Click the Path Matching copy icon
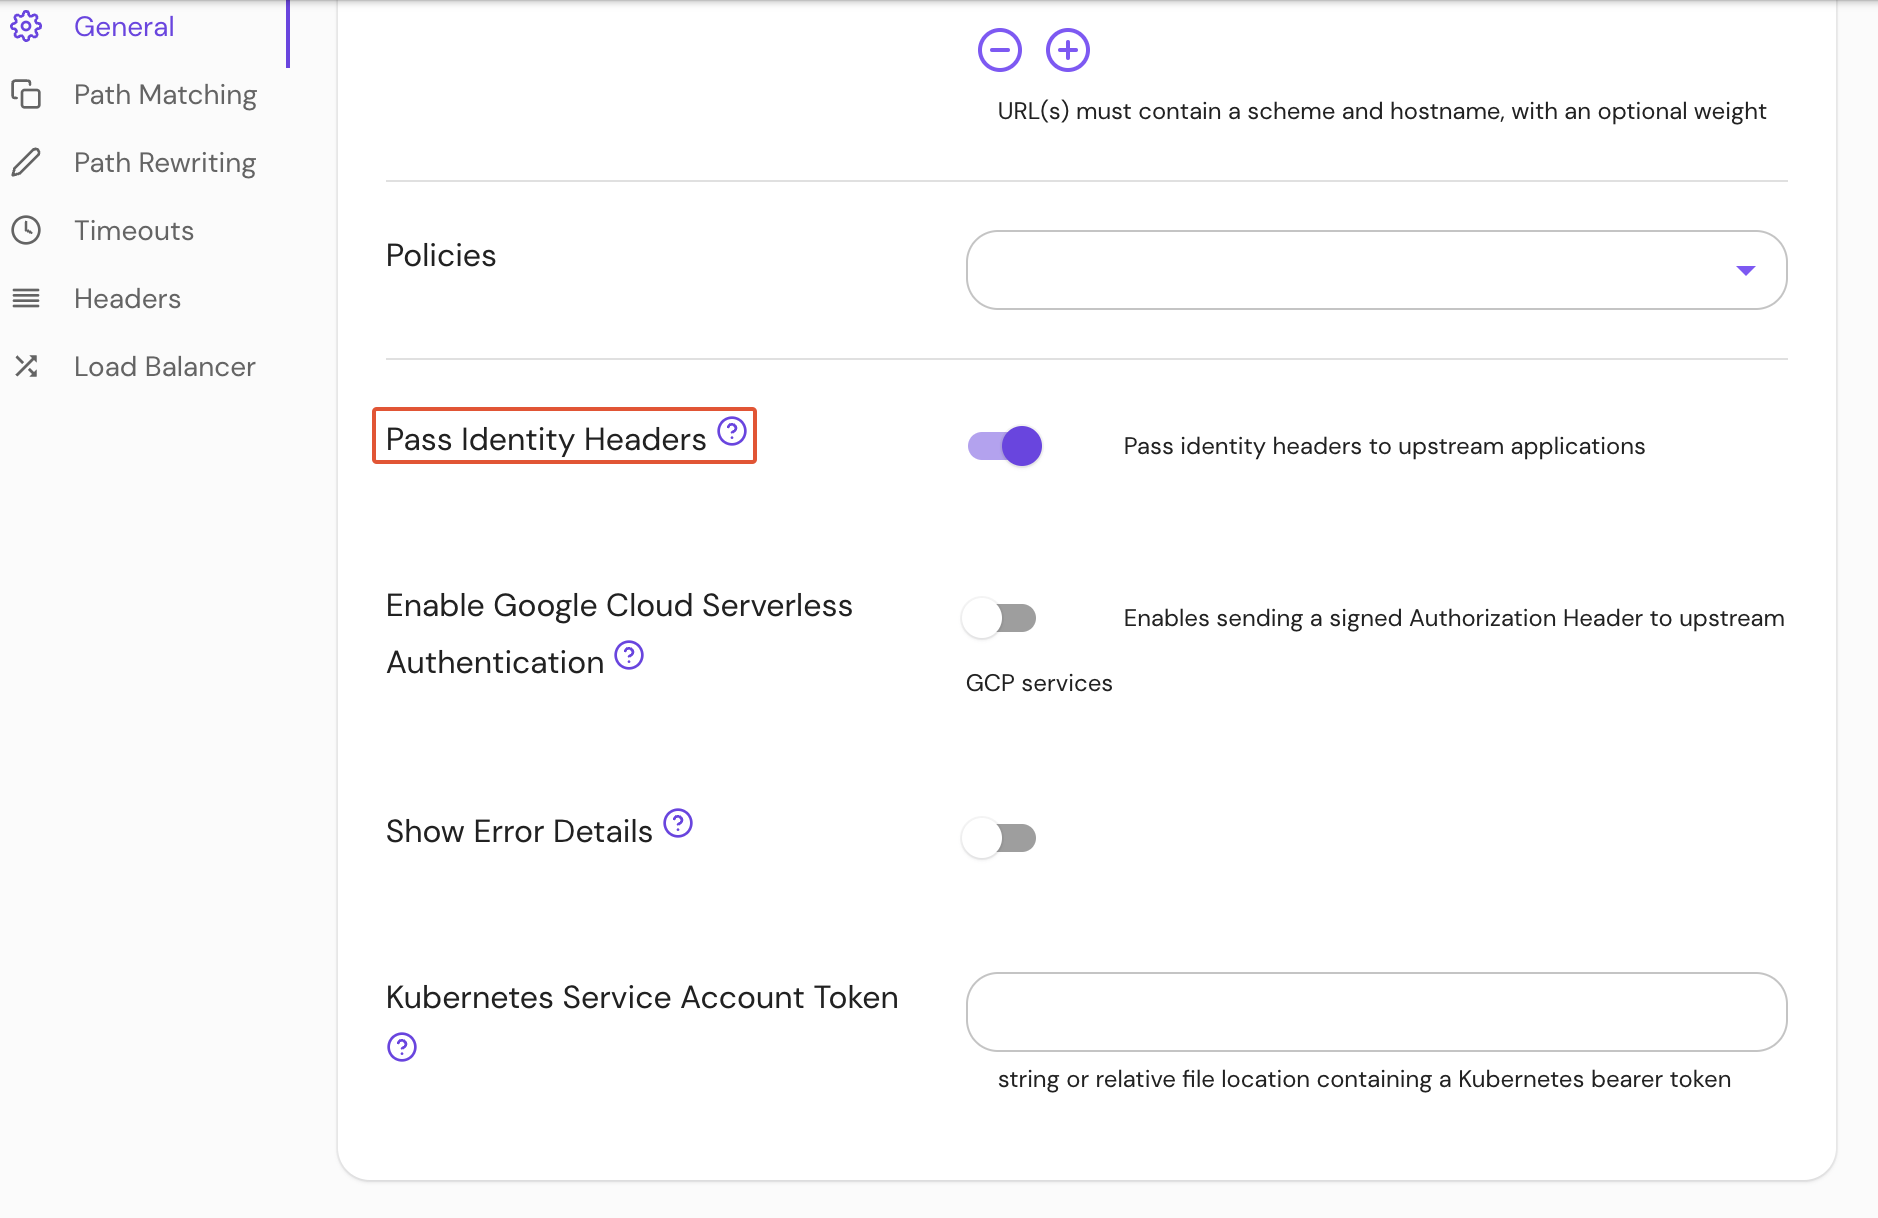The image size is (1878, 1218). (x=27, y=94)
